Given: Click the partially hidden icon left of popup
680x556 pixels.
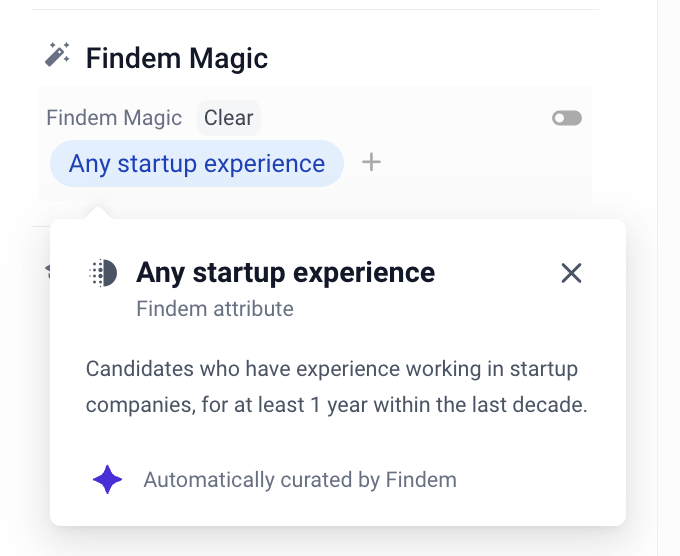Looking at the screenshot, I should pyautogui.click(x=46, y=270).
